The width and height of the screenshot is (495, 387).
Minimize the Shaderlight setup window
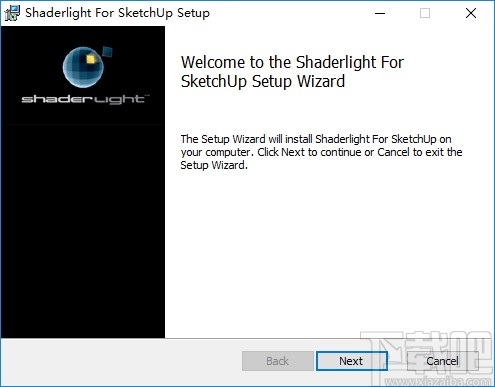pyautogui.click(x=380, y=13)
